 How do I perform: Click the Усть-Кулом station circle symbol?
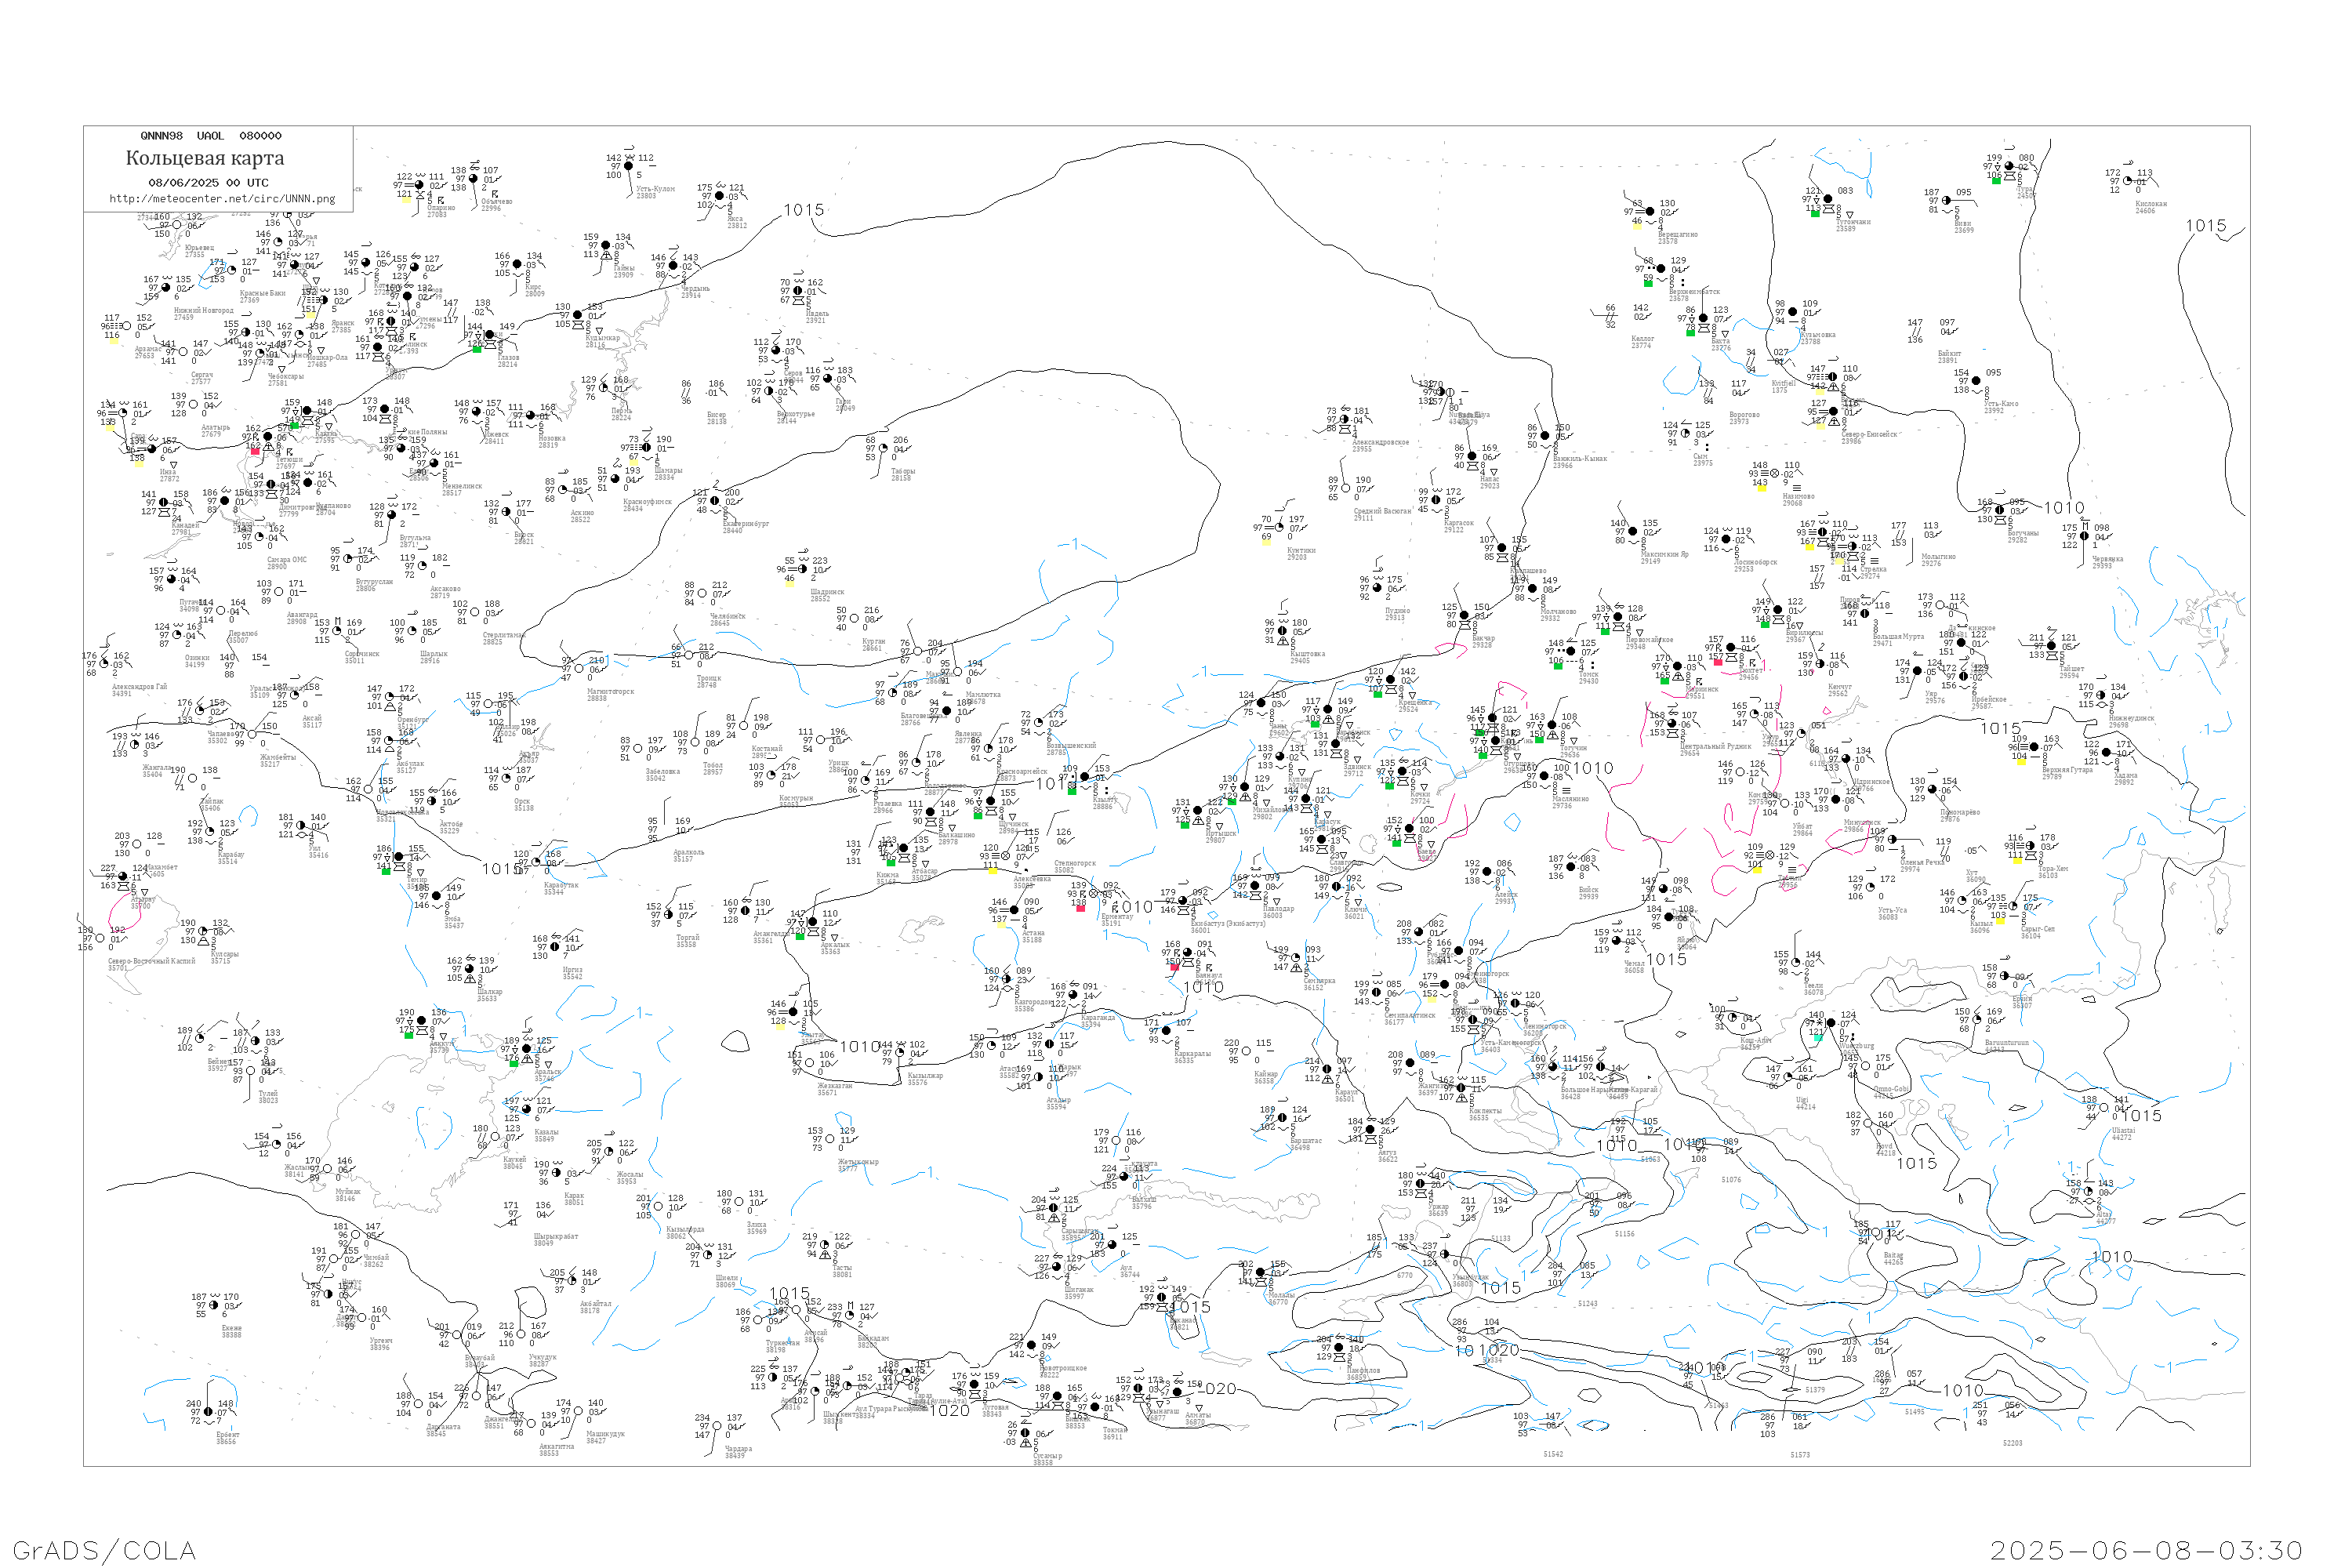[x=628, y=166]
